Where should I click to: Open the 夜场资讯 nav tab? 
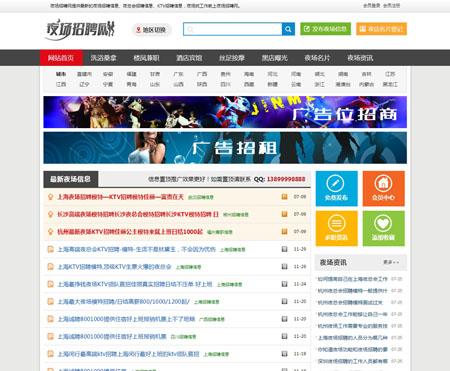360,58
